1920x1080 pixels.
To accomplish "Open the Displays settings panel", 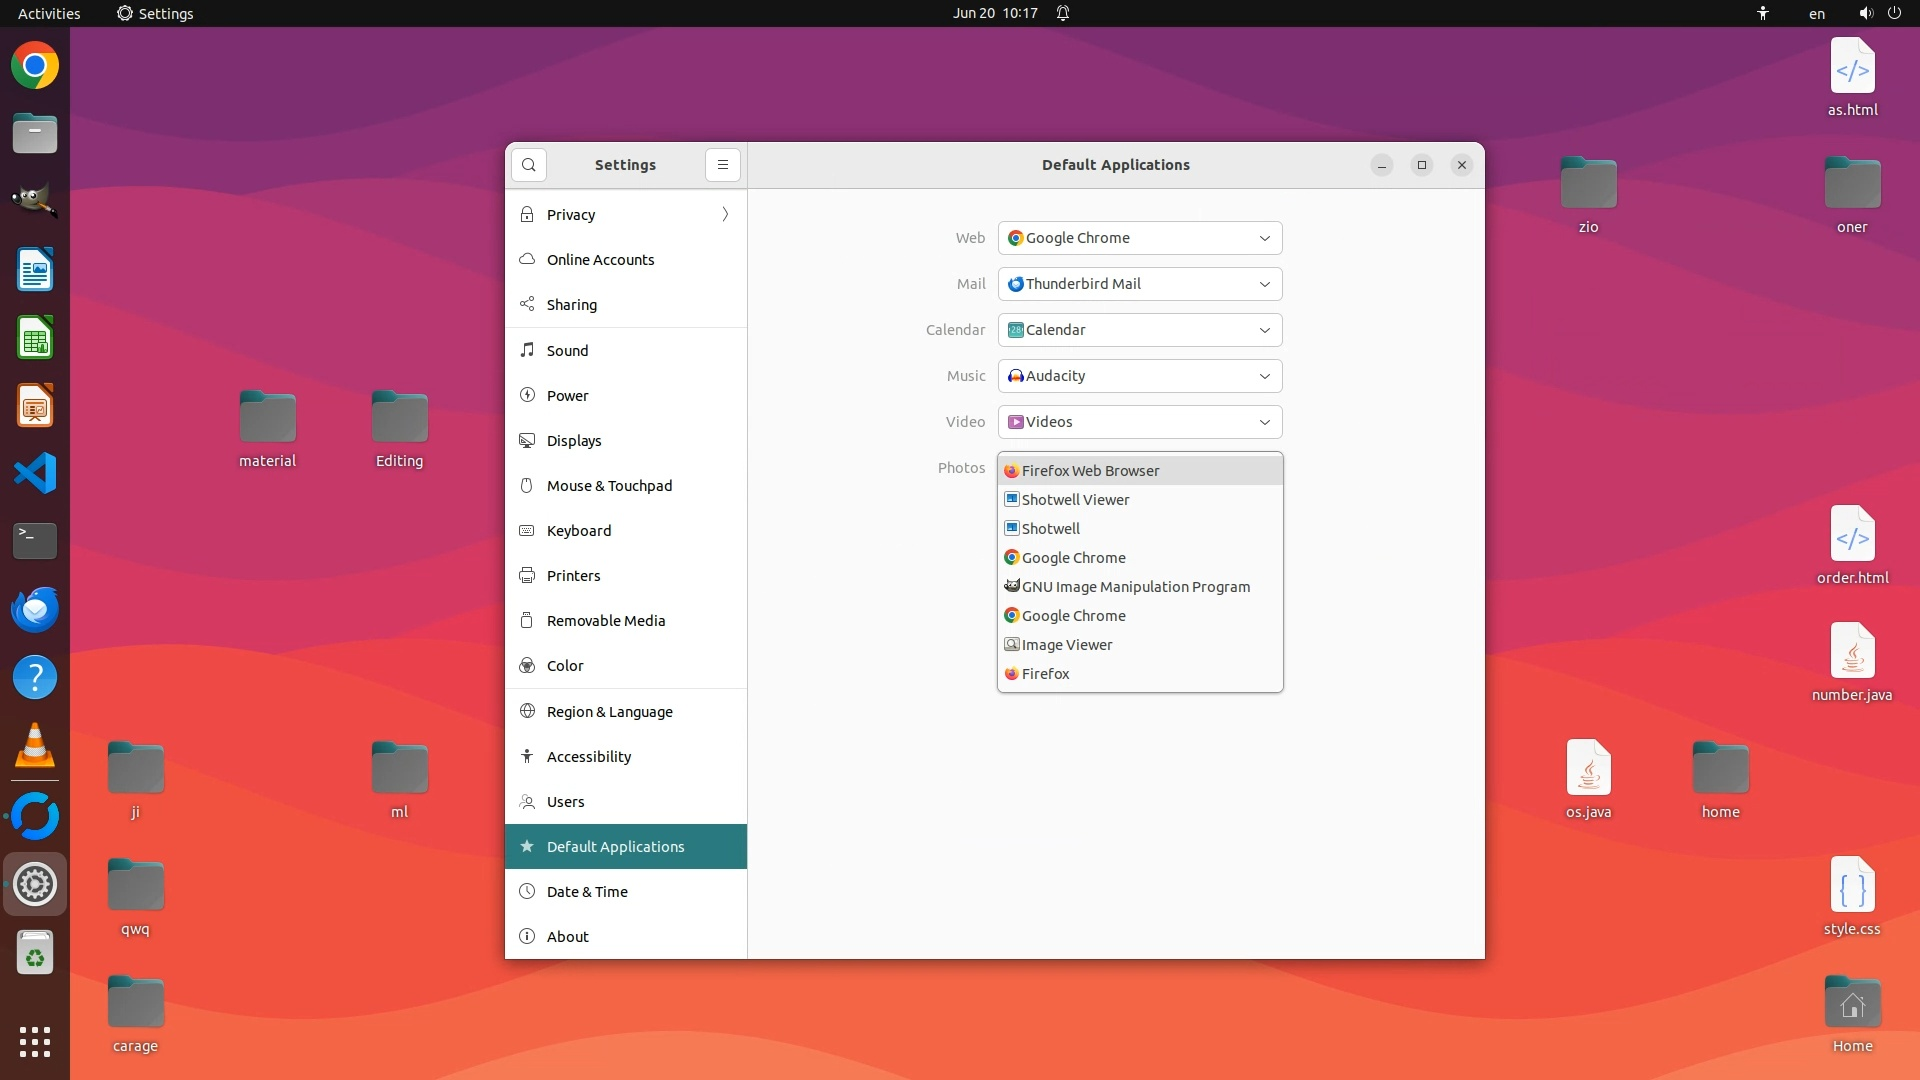I will tap(573, 441).
